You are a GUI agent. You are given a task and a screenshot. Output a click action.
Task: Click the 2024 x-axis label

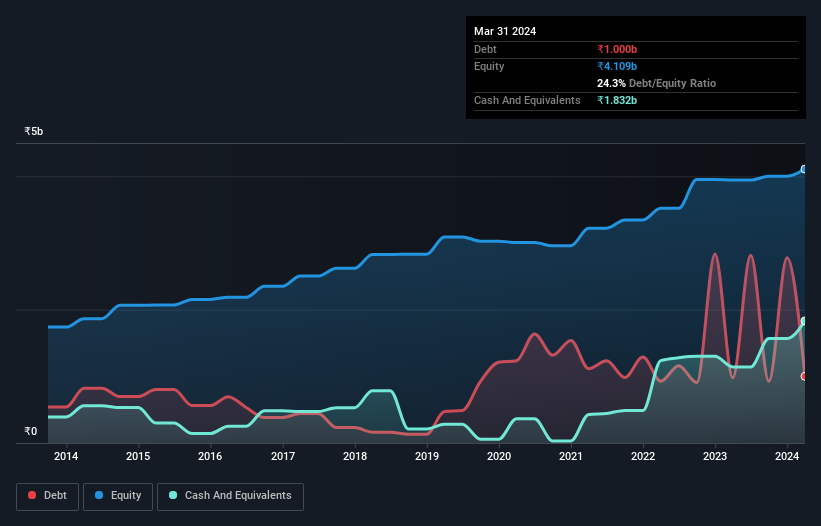coord(787,456)
